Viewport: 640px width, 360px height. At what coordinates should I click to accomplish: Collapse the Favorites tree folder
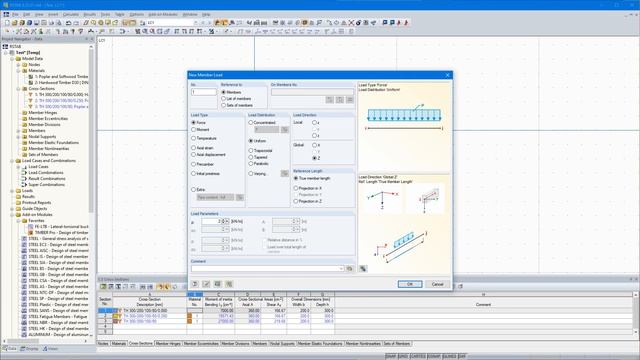coord(18,220)
